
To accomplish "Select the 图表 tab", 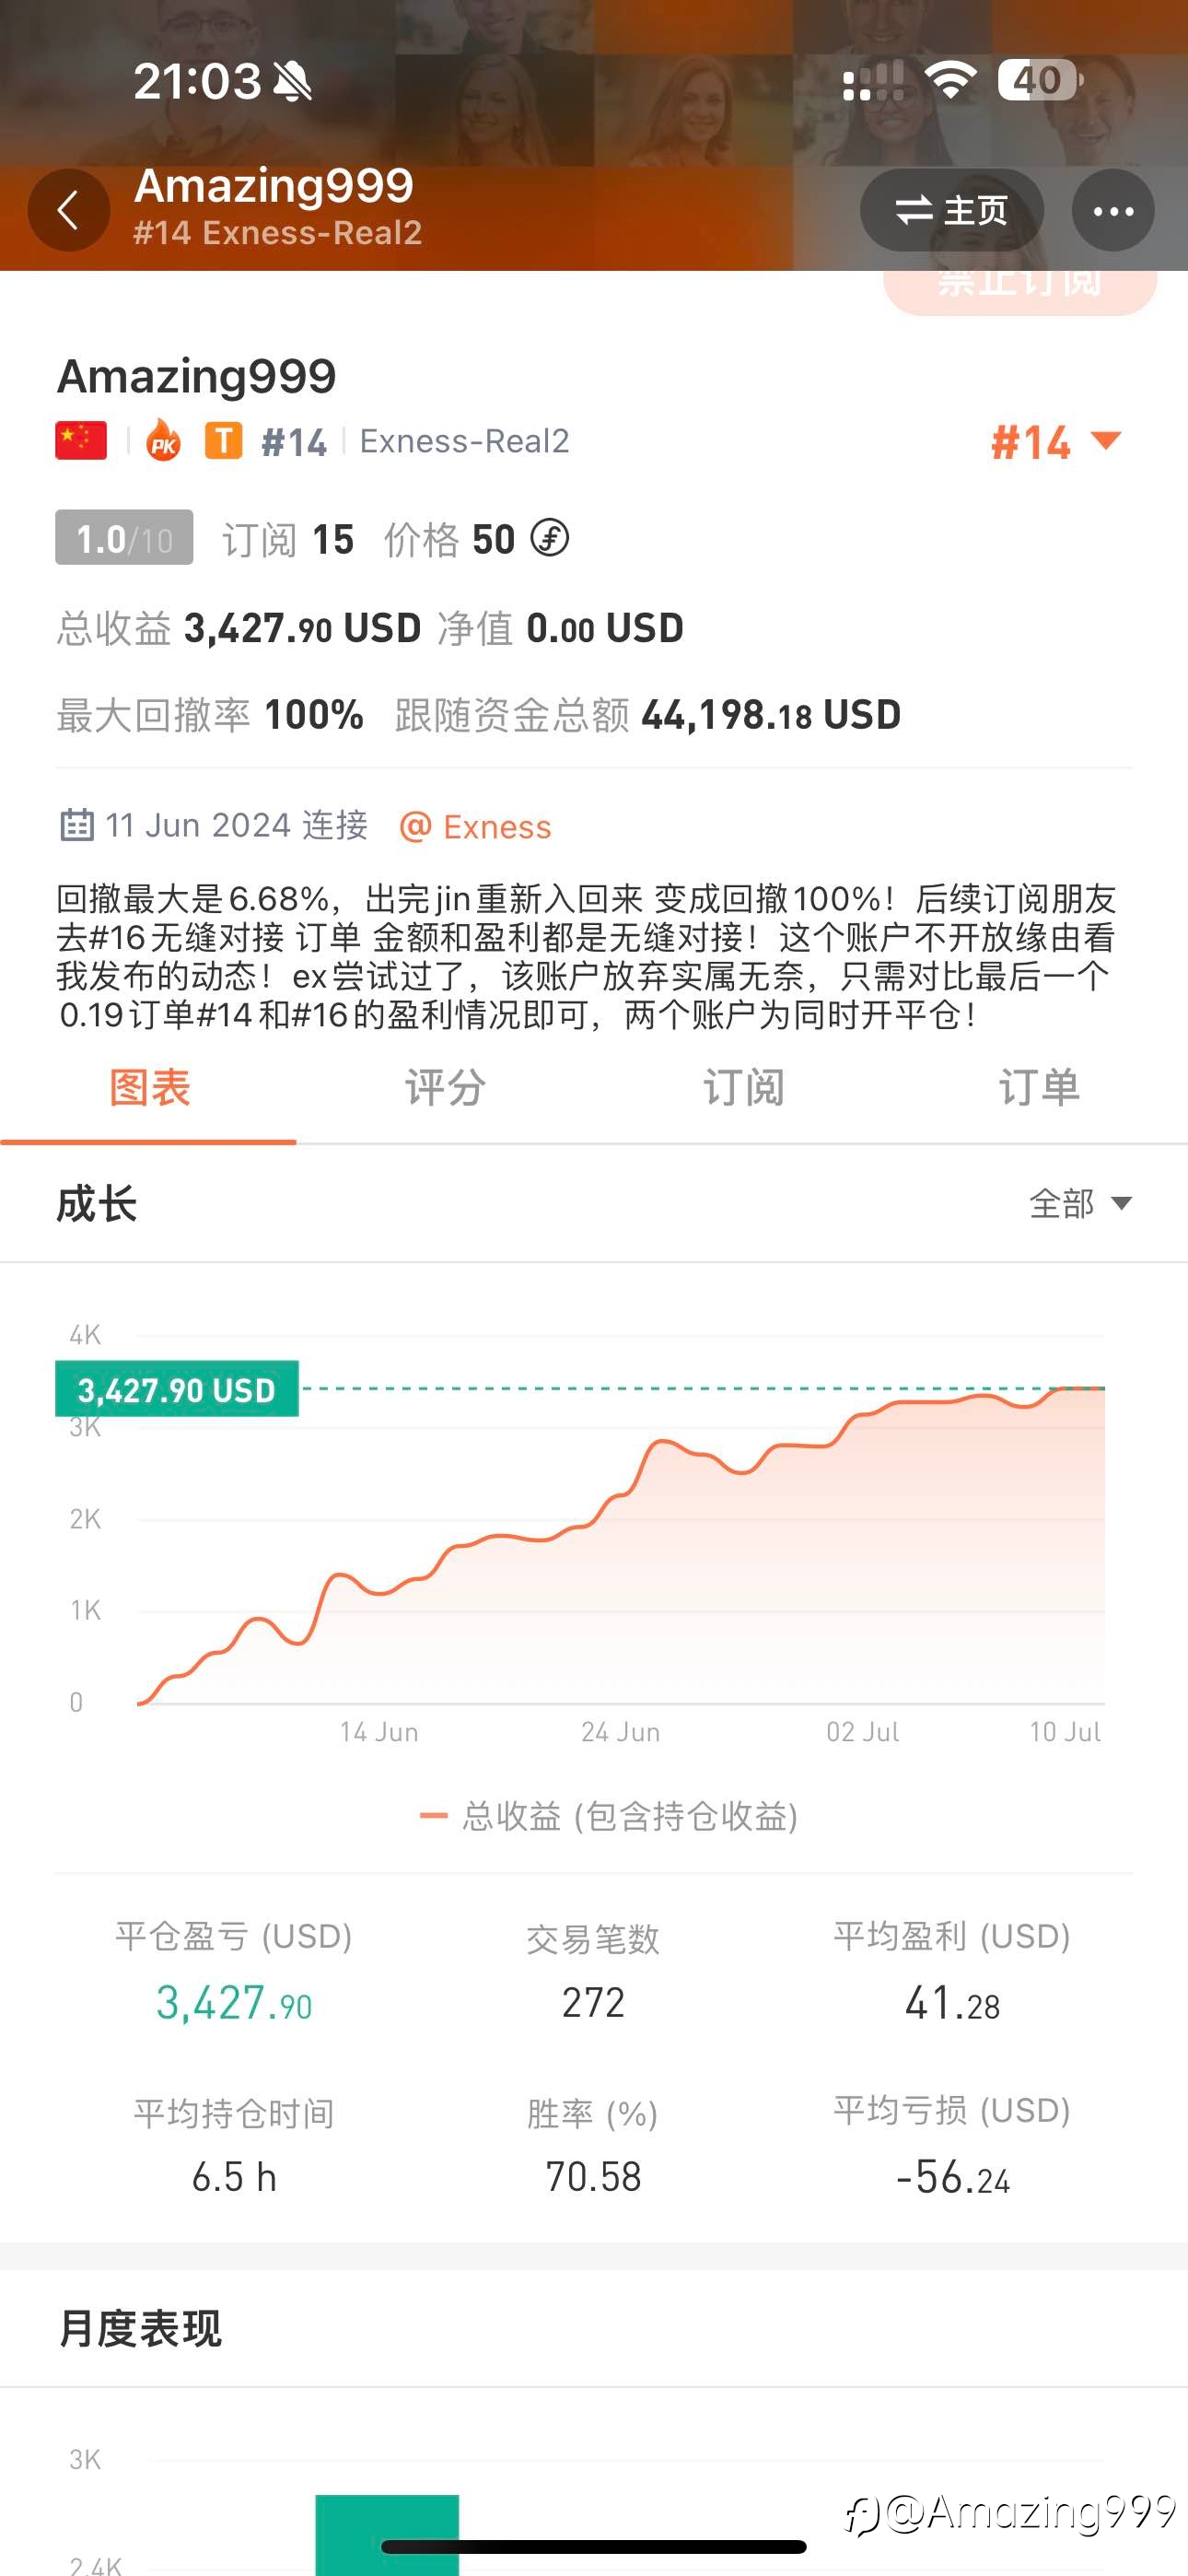I will 149,1088.
